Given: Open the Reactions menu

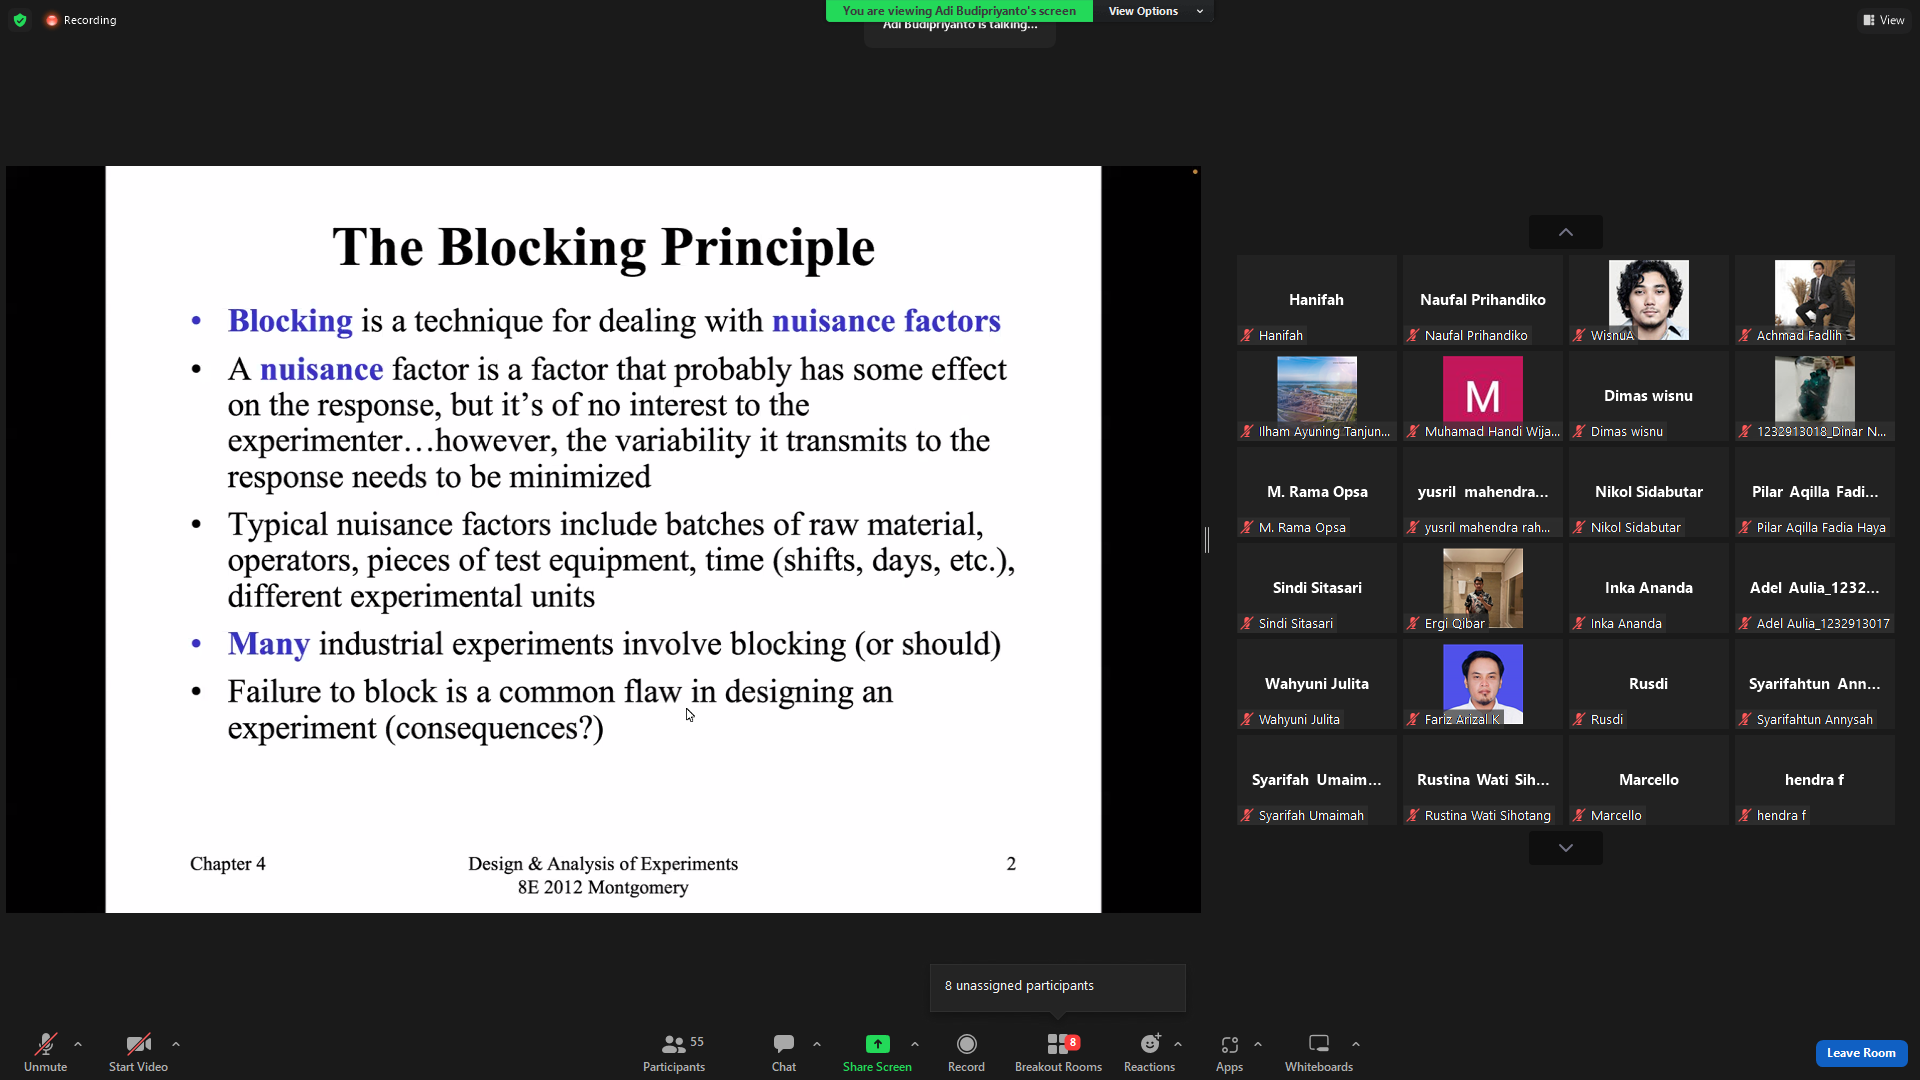Looking at the screenshot, I should point(1149,1052).
